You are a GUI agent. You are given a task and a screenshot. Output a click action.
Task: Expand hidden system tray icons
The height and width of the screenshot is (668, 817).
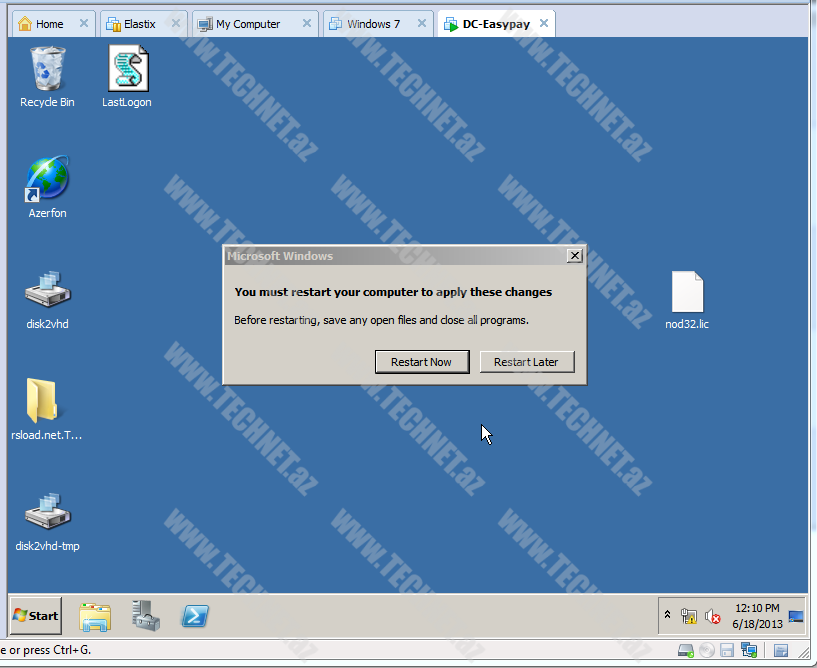(667, 616)
